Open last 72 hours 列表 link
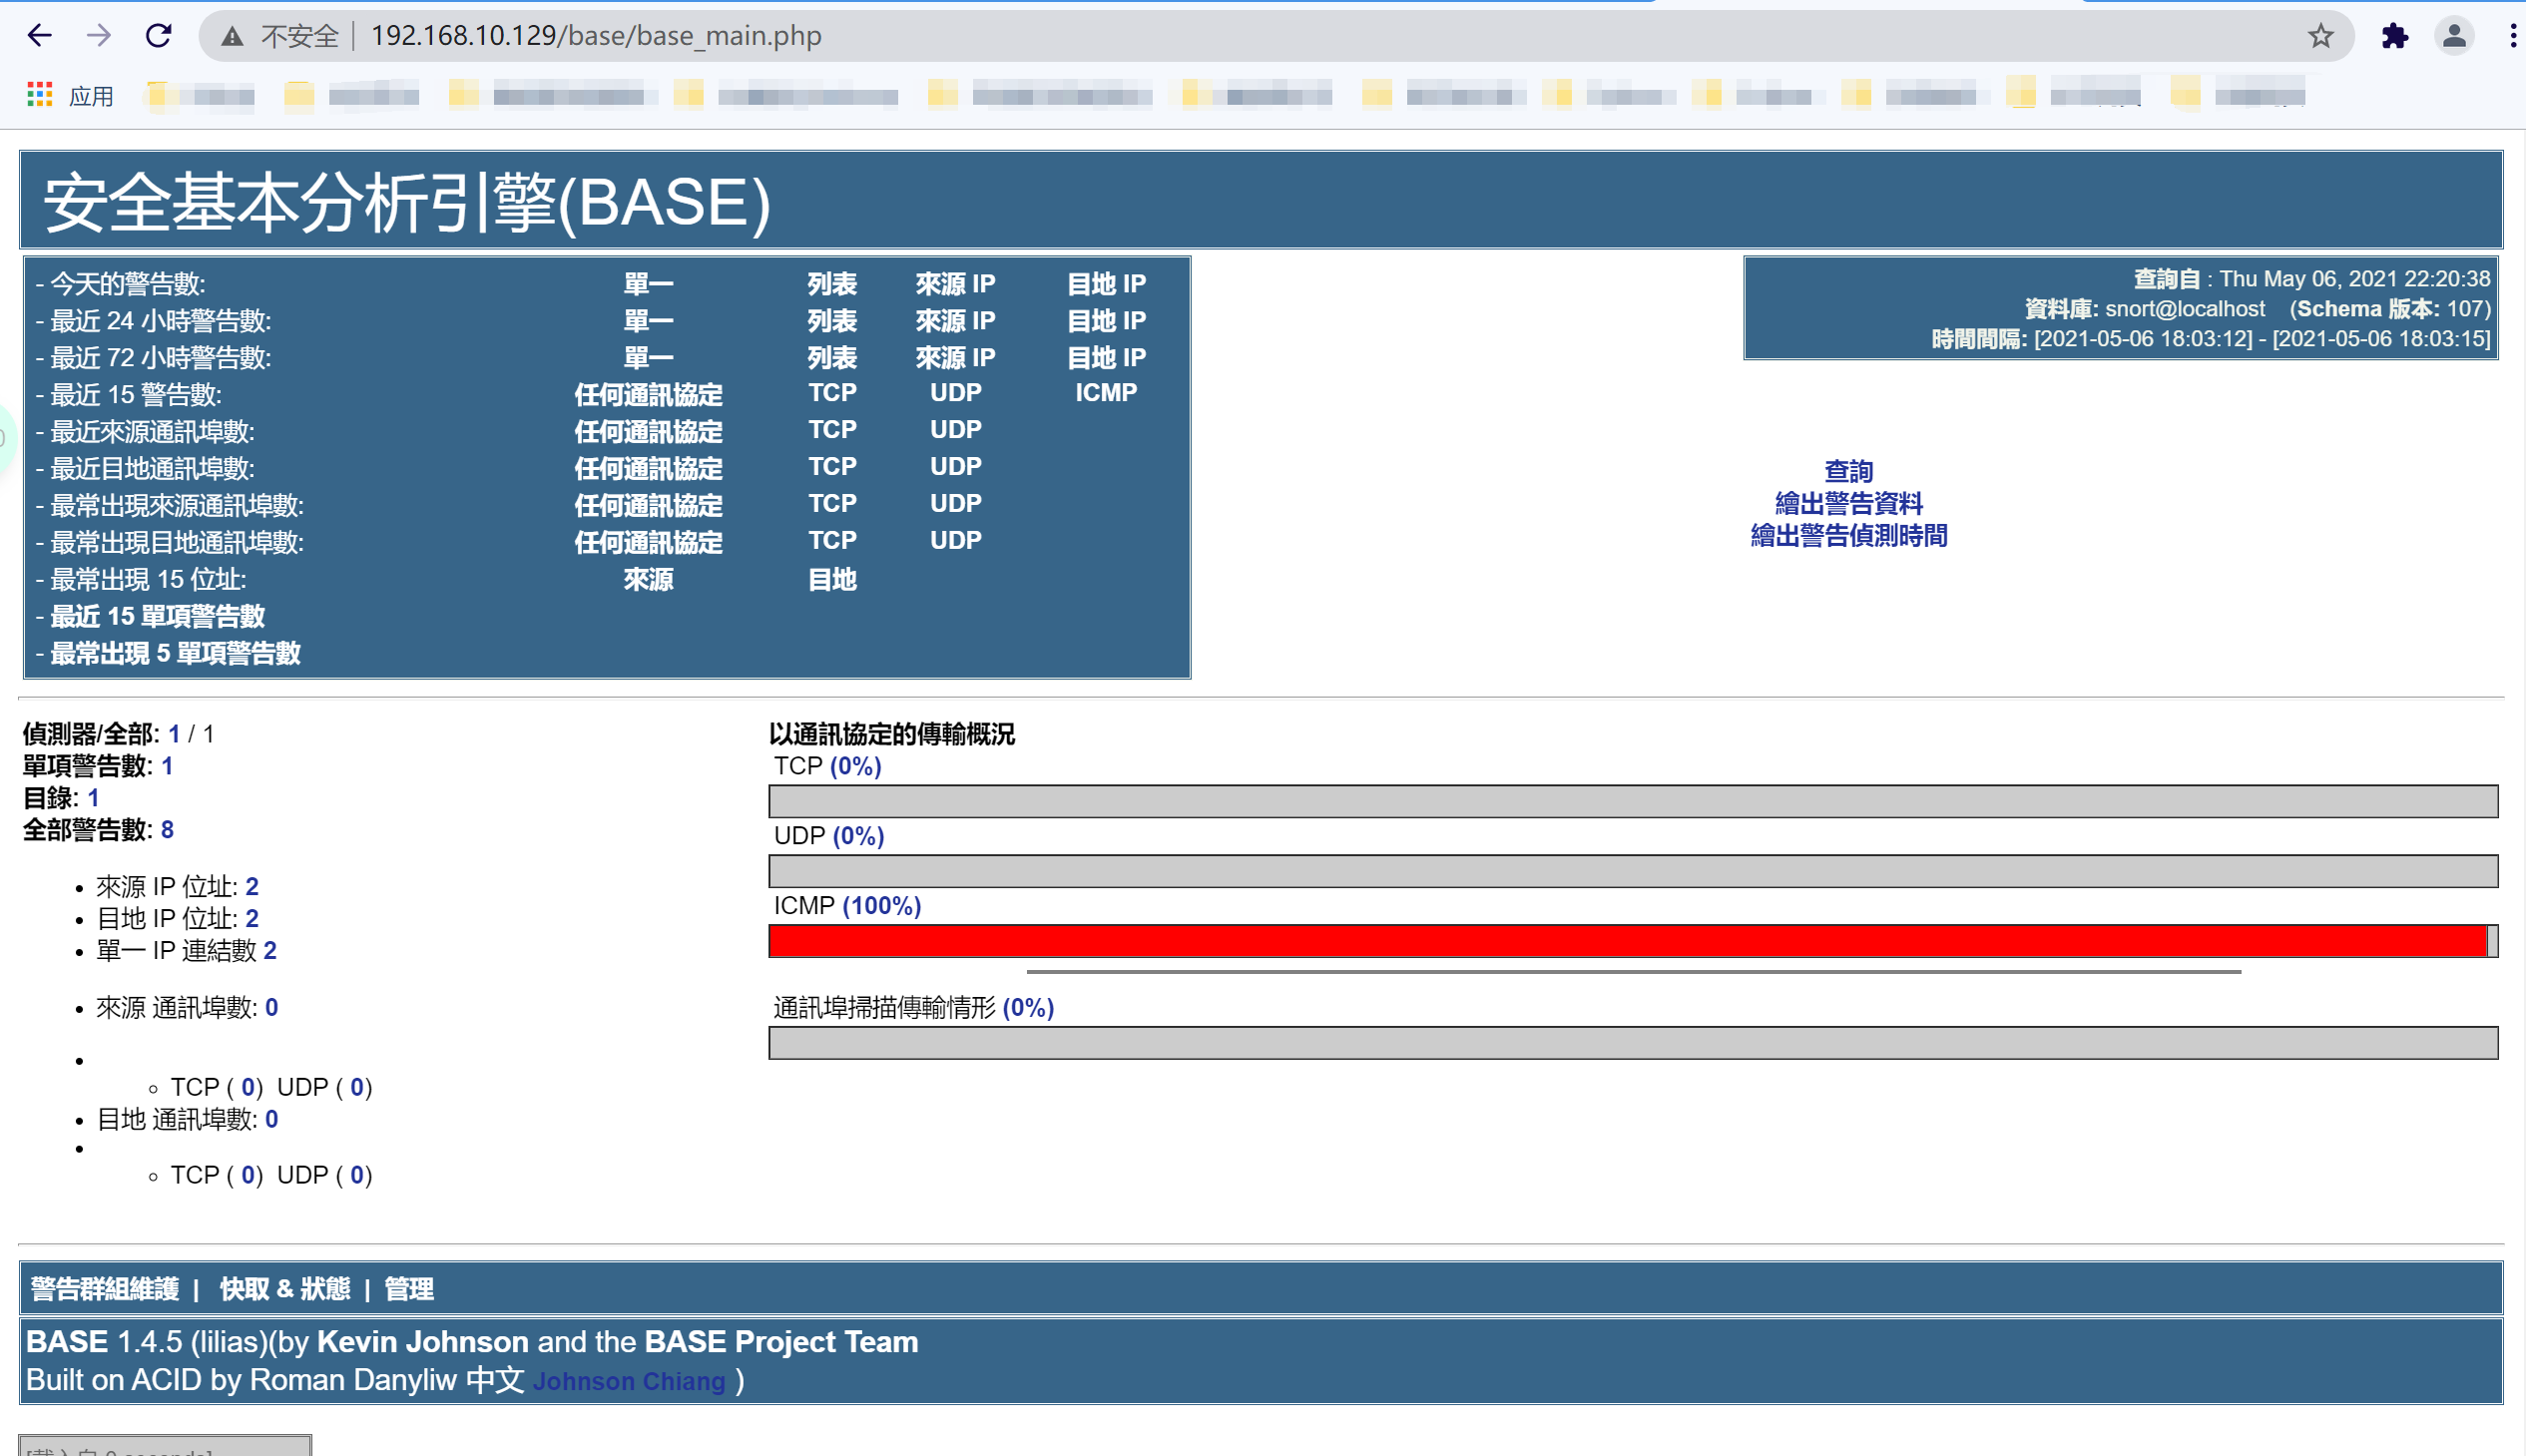The image size is (2526, 1456). 832,358
